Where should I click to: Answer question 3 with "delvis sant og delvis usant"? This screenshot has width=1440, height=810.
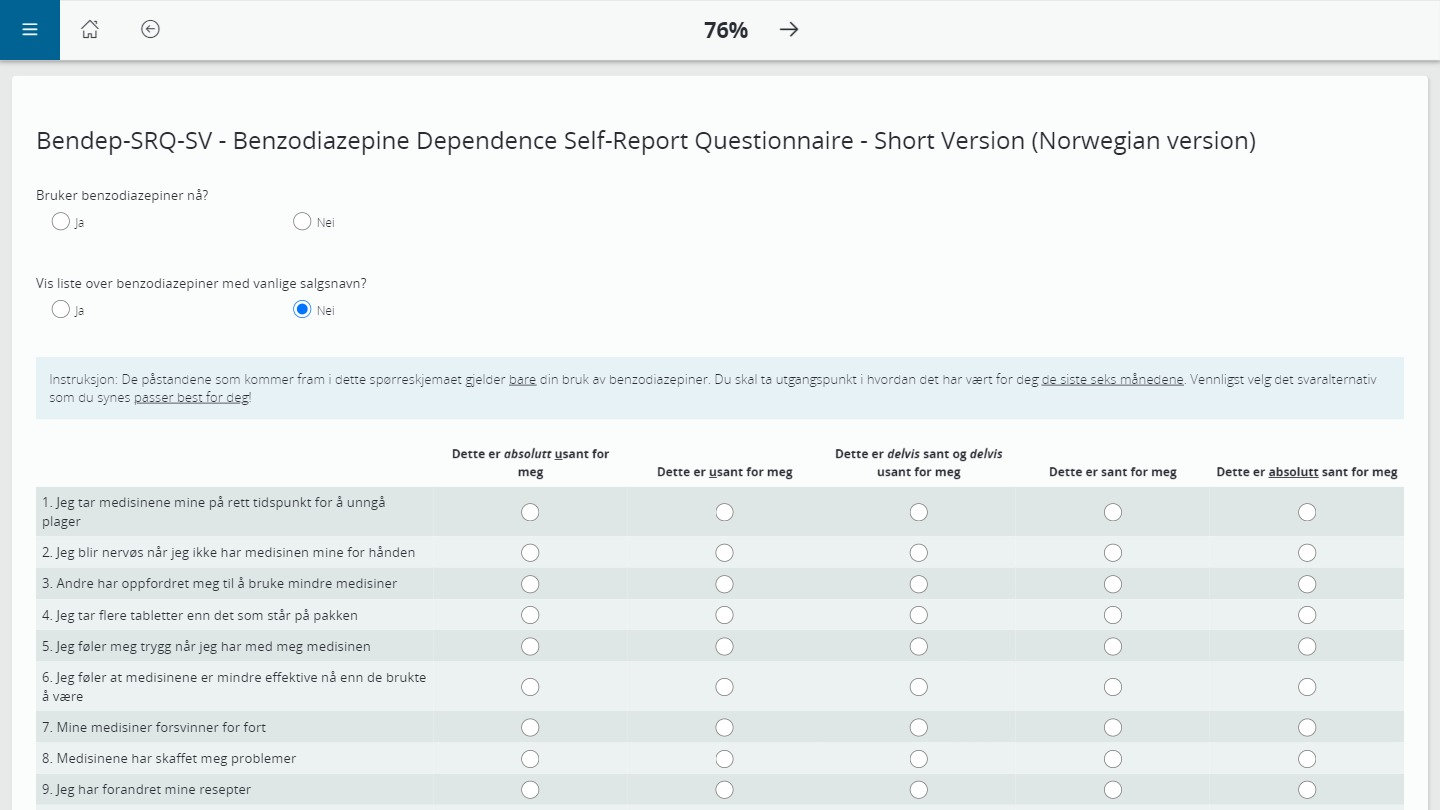(x=918, y=583)
